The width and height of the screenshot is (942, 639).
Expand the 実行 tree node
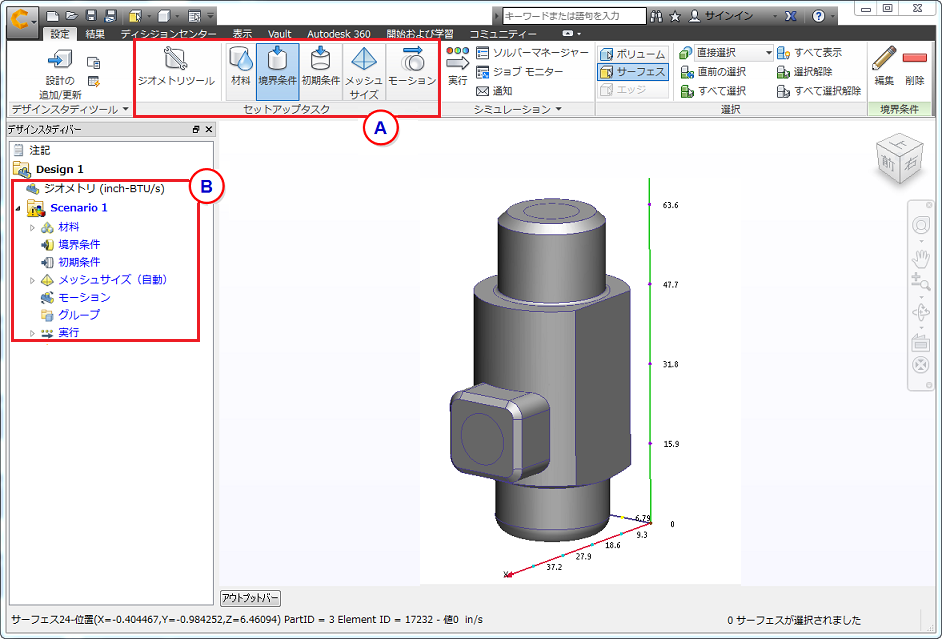click(x=32, y=333)
